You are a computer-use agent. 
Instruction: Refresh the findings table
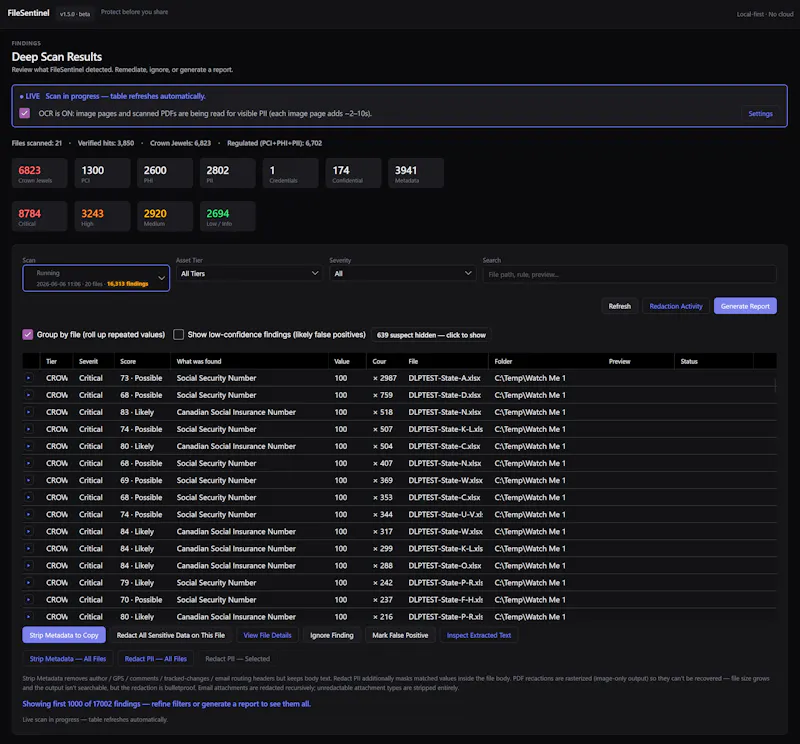tap(619, 306)
